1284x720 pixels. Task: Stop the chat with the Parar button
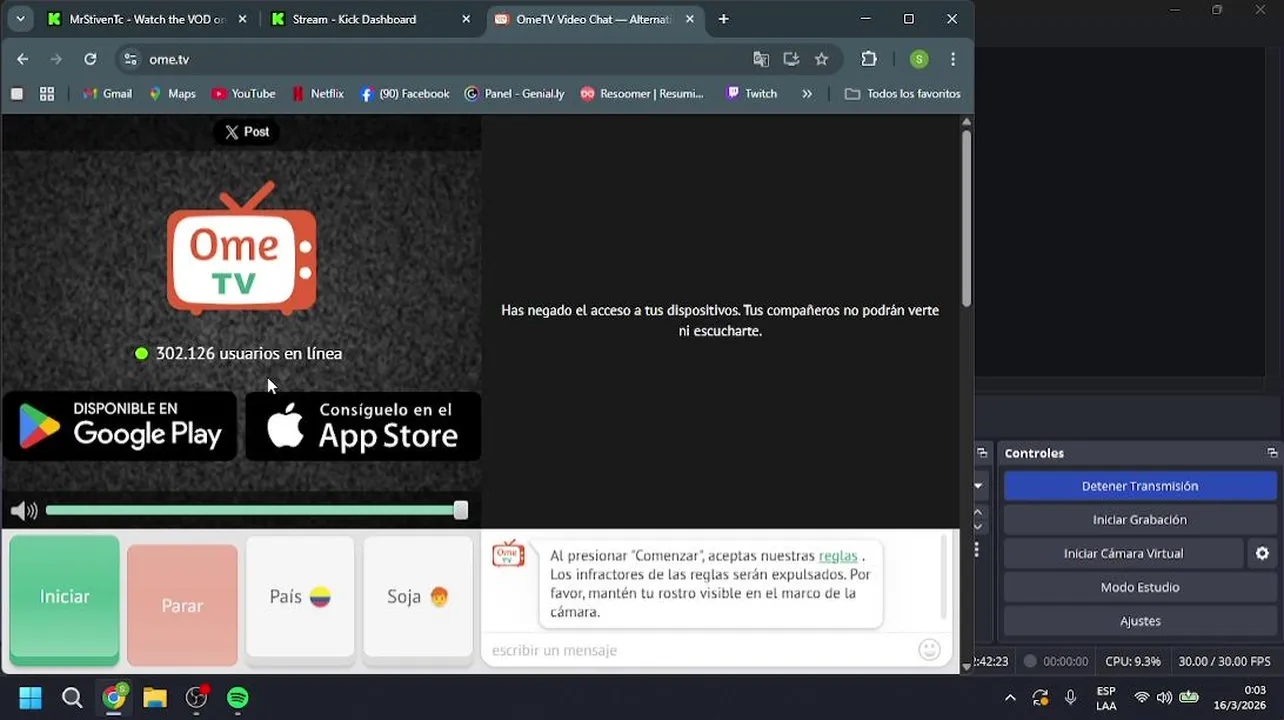[x=182, y=606]
